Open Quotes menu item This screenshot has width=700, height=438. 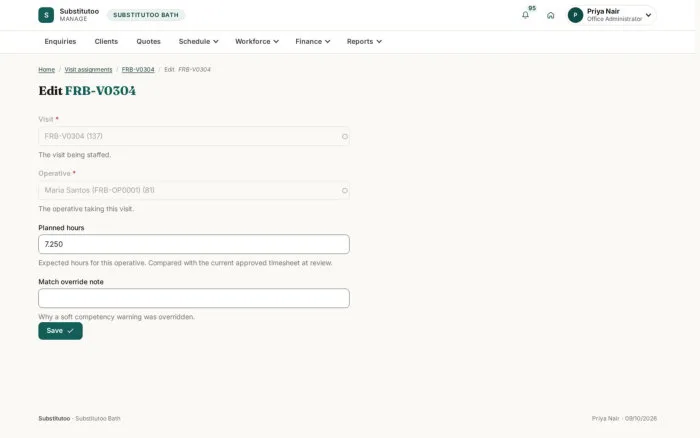[x=148, y=42]
